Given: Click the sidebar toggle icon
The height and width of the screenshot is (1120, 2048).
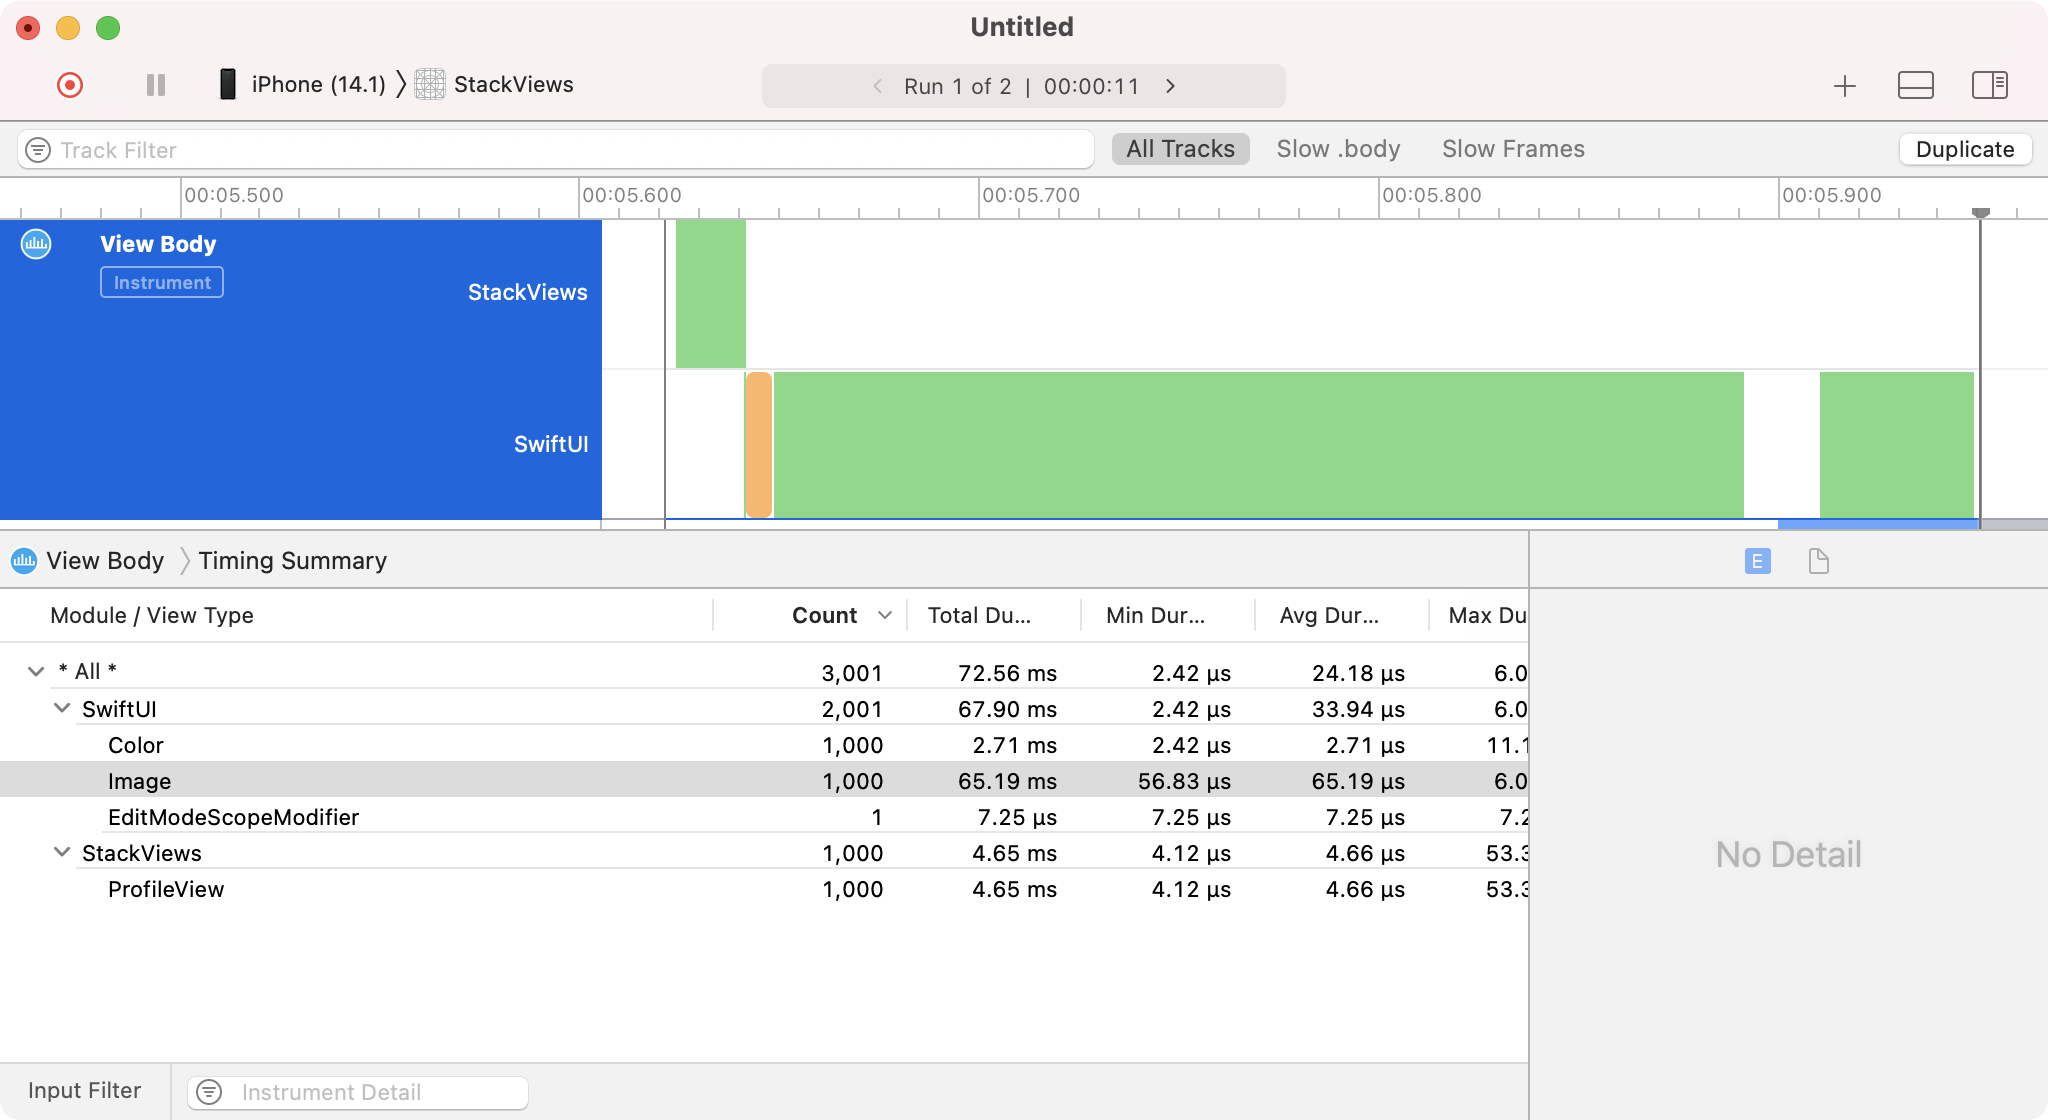Looking at the screenshot, I should click(1989, 86).
